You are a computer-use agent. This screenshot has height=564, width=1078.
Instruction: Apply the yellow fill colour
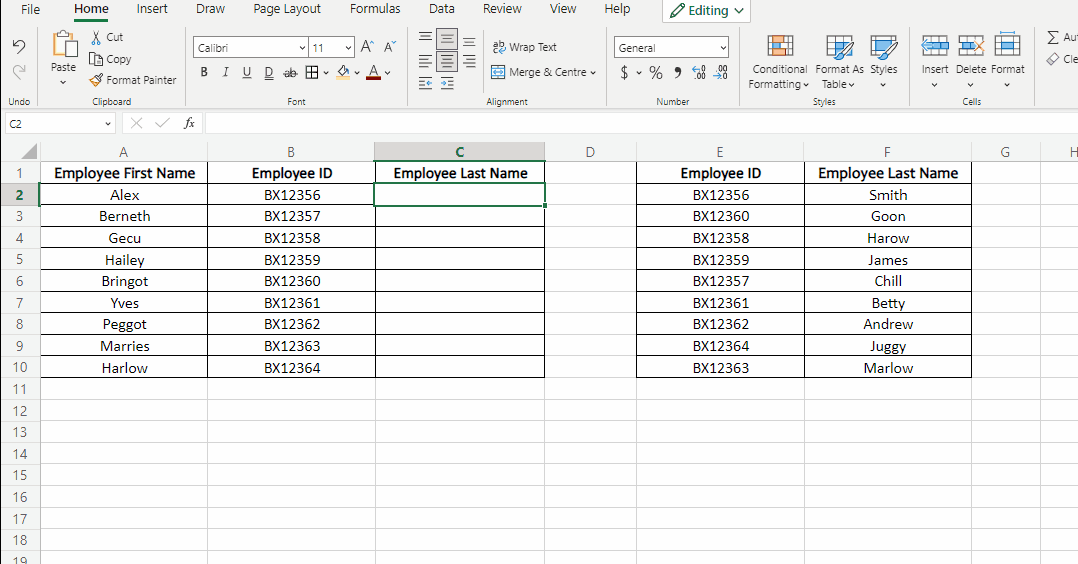(343, 72)
